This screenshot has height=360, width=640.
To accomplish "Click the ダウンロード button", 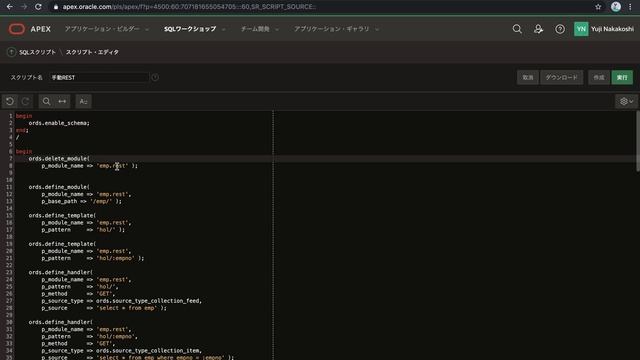I will tap(562, 78).
